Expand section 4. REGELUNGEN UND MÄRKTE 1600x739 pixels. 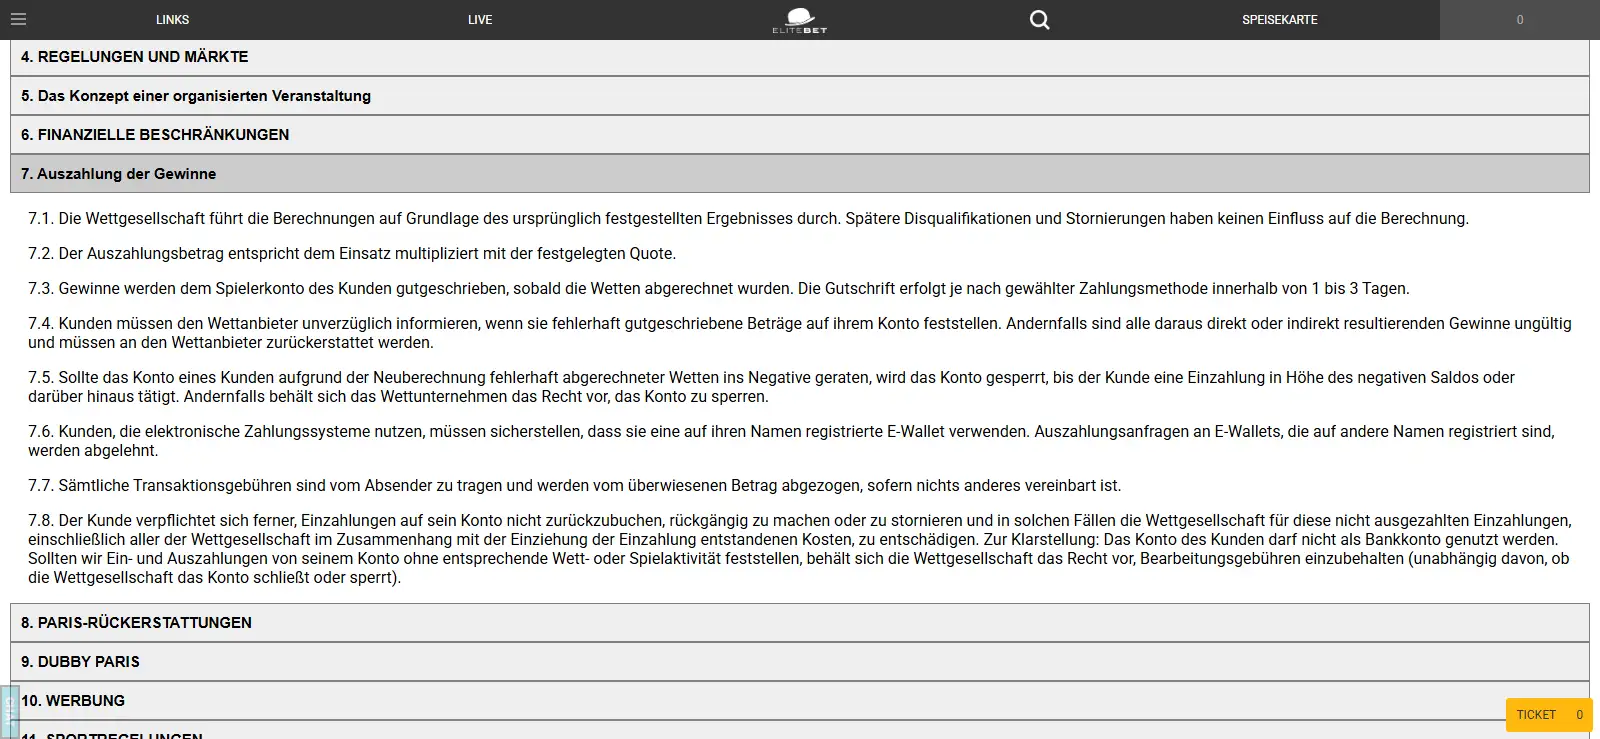pos(800,57)
